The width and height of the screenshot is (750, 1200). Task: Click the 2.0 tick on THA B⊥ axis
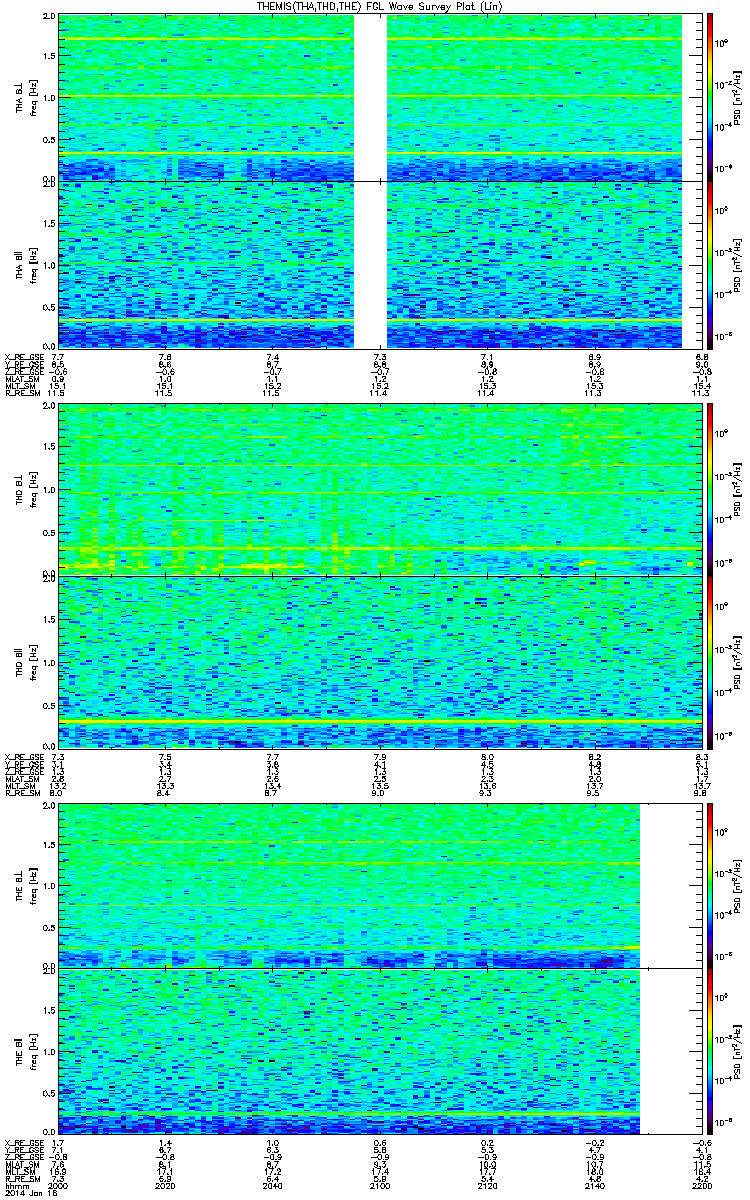(x=49, y=18)
